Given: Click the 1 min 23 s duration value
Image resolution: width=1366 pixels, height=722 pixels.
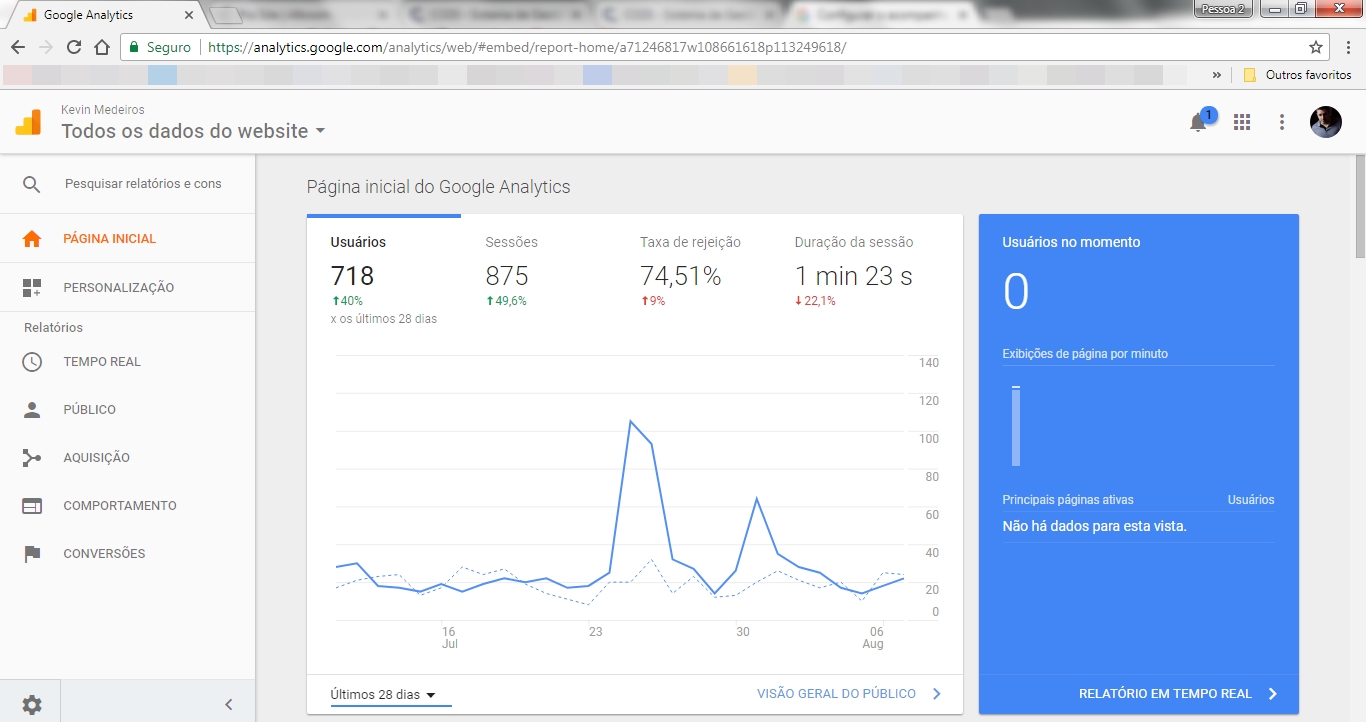Looking at the screenshot, I should 853,276.
